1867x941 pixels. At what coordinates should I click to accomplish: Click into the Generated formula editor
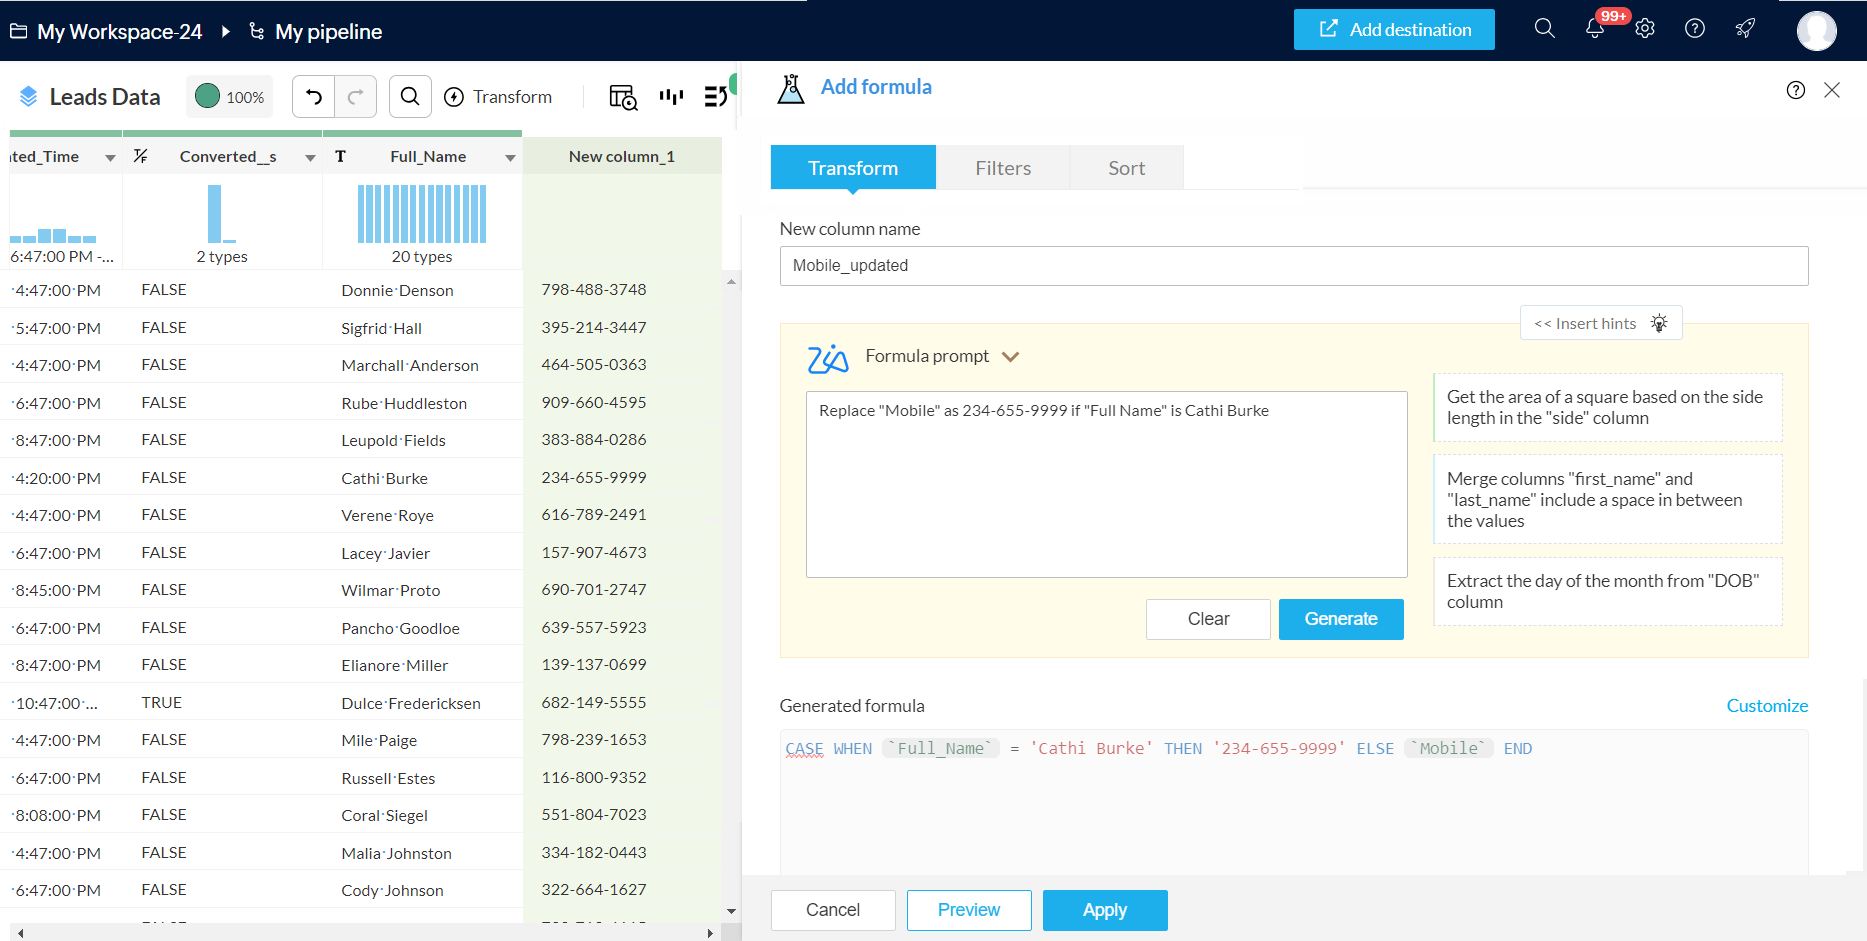(1294, 803)
